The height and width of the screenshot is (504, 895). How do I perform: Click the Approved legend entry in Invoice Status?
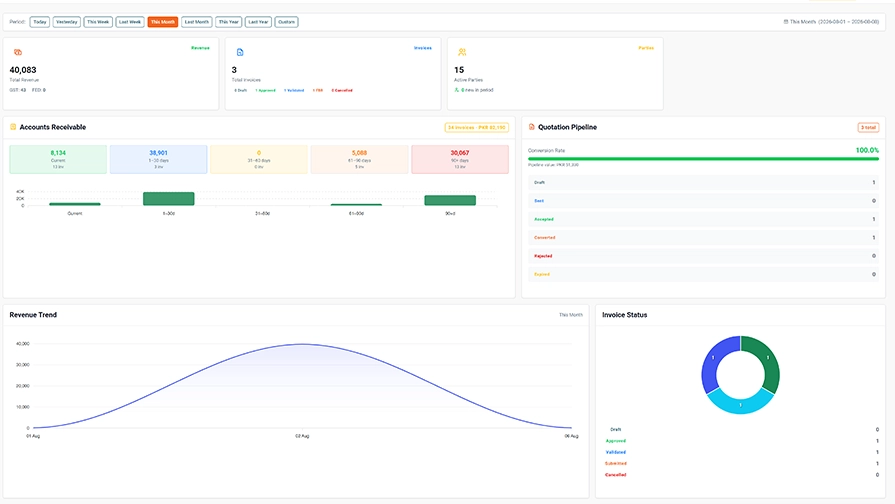[616, 441]
